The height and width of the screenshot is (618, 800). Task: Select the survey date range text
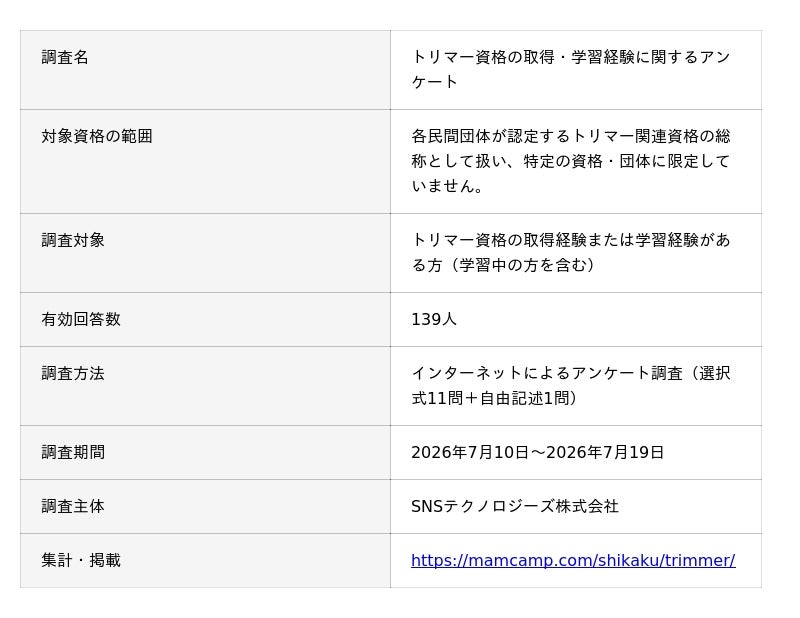(x=537, y=453)
